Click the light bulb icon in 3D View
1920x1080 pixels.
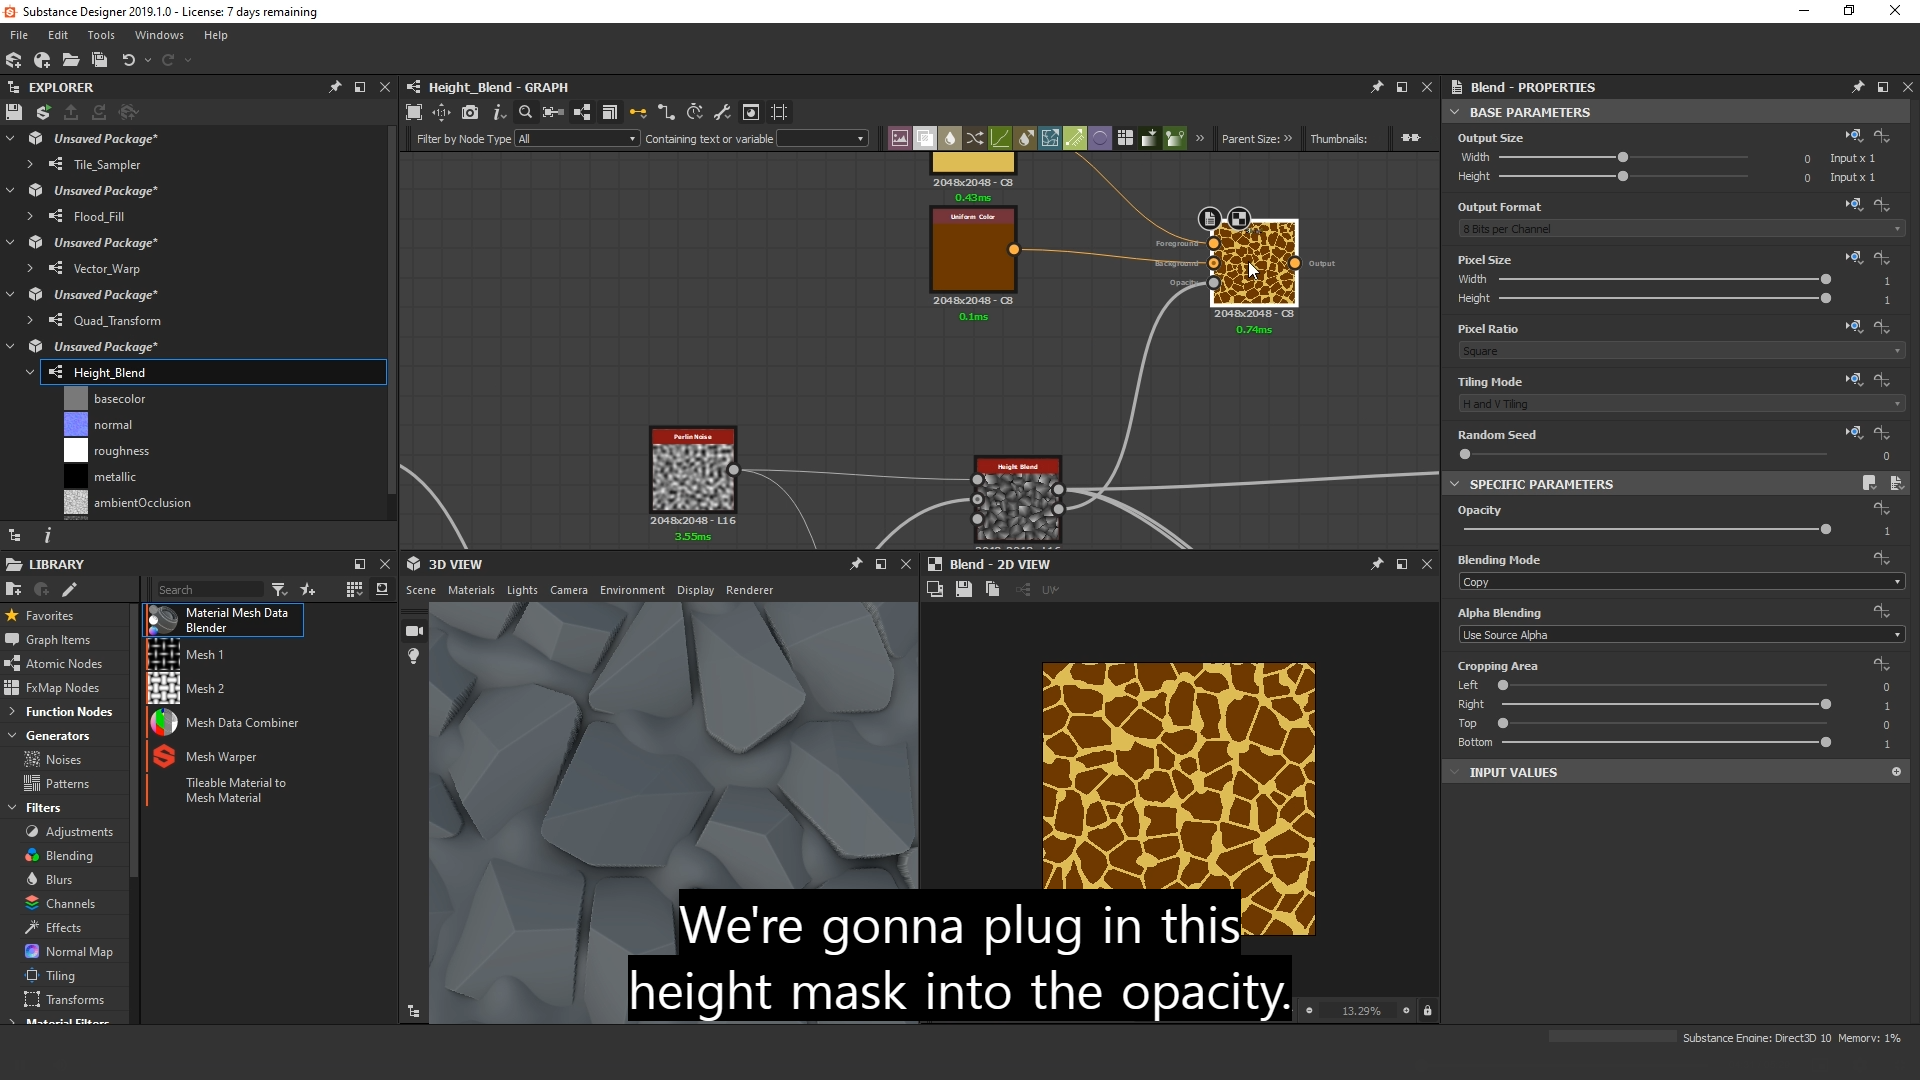click(x=414, y=656)
